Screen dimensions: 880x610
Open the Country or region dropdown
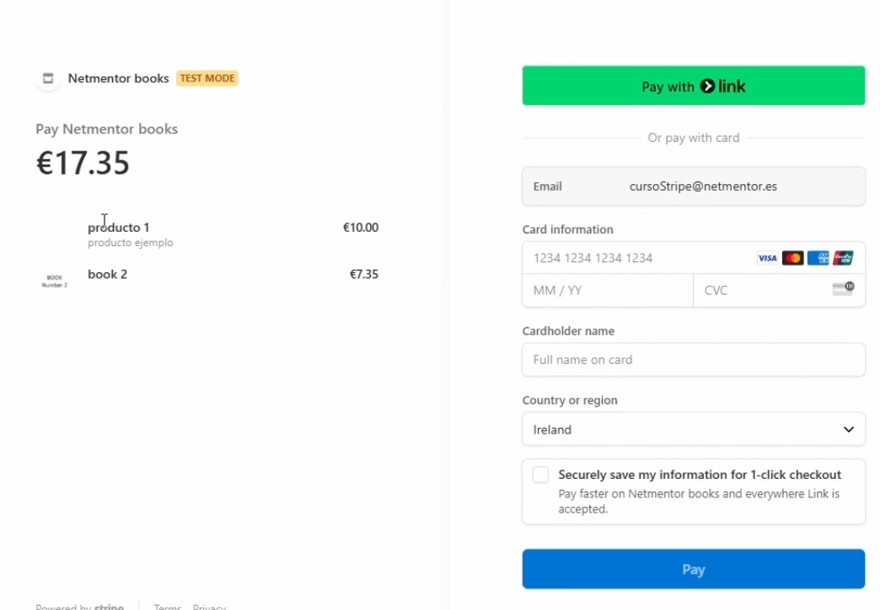coord(693,429)
